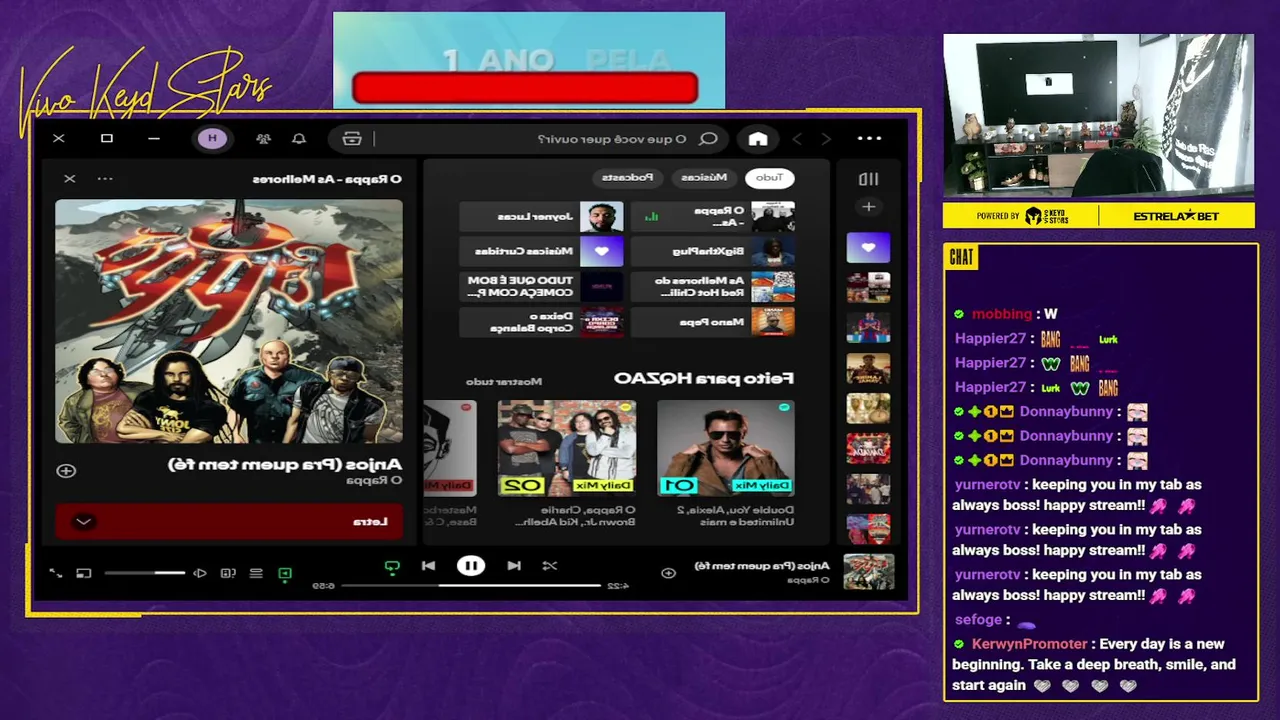Adjust the volume slider
1280x720 pixels.
click(144, 573)
